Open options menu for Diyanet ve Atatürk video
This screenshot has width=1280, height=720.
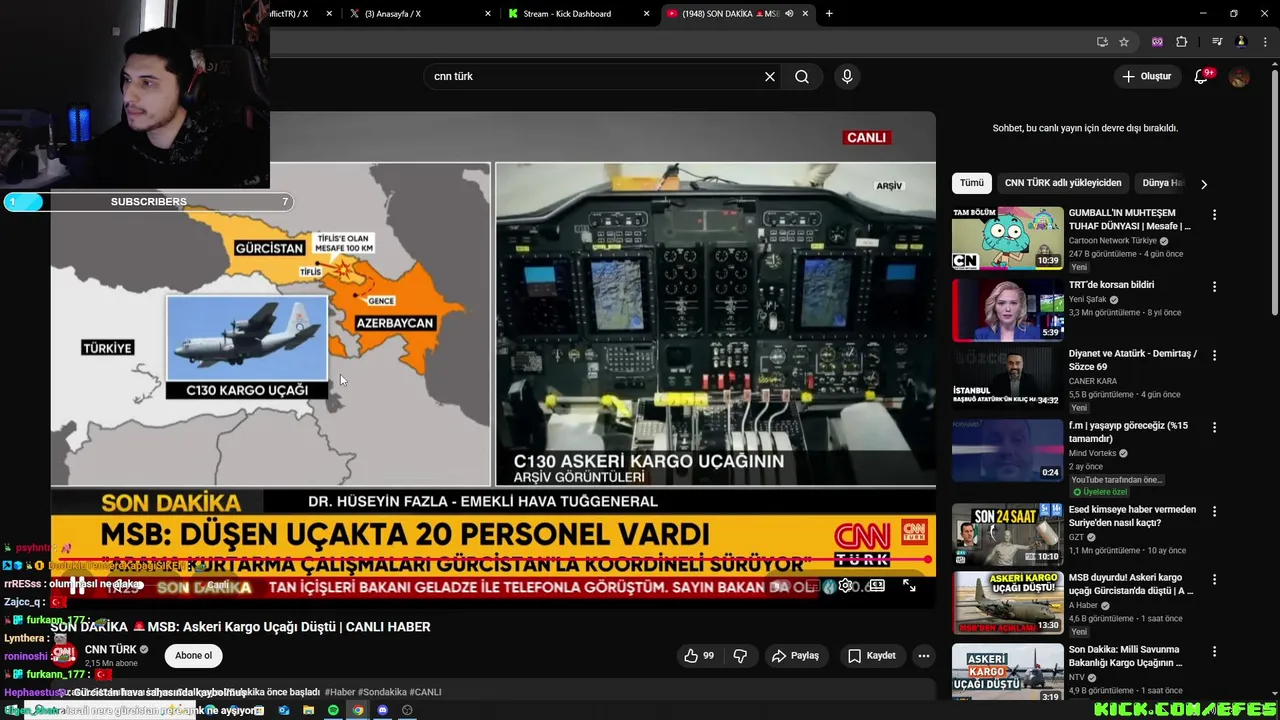1214,355
